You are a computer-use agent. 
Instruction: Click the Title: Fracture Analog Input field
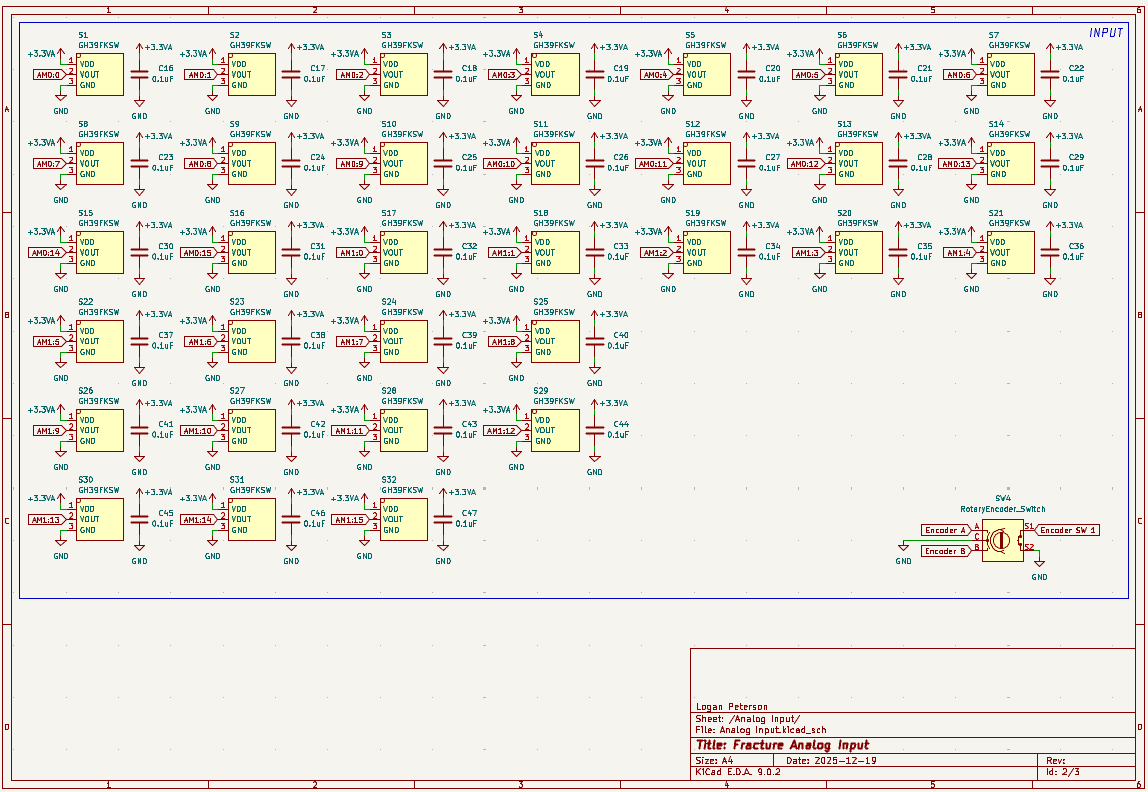tap(782, 745)
